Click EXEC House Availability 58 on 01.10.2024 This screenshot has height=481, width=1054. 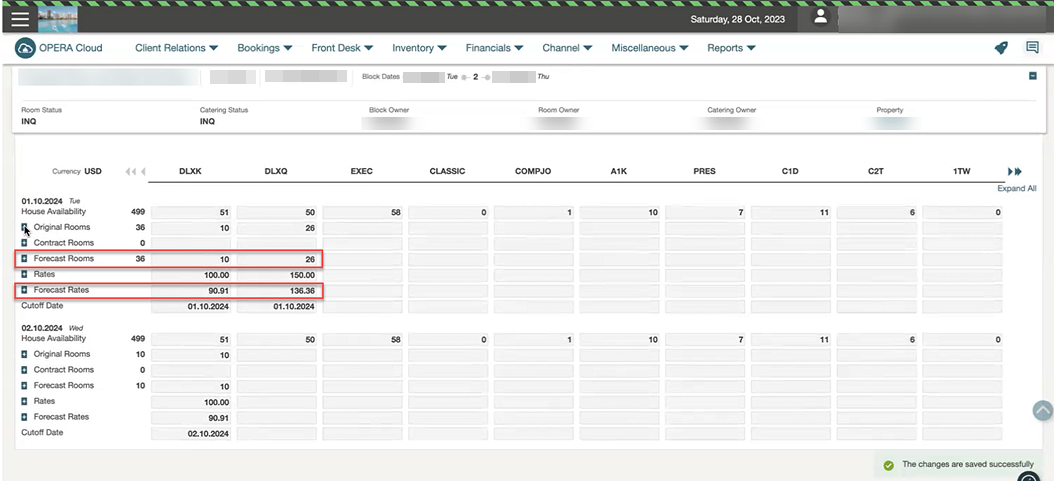362,212
